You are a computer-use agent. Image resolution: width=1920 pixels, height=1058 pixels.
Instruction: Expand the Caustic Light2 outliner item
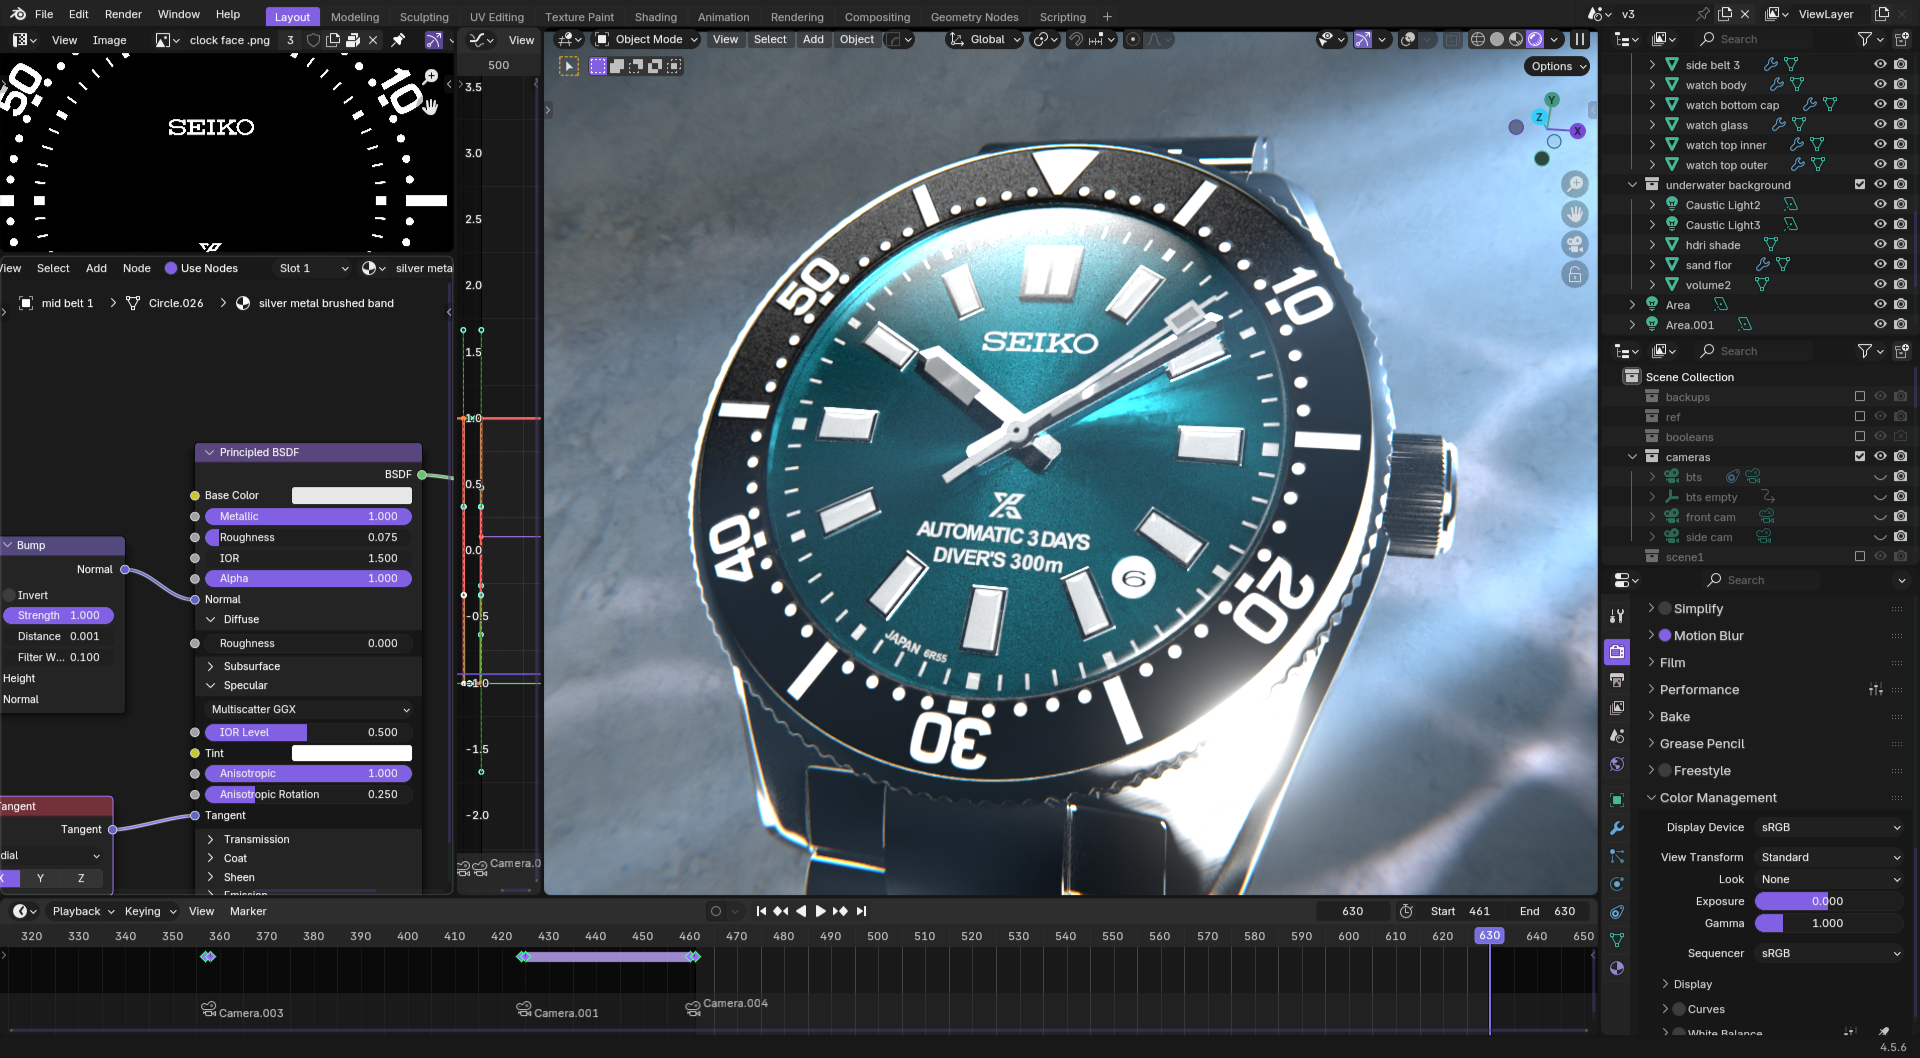[x=1652, y=205]
